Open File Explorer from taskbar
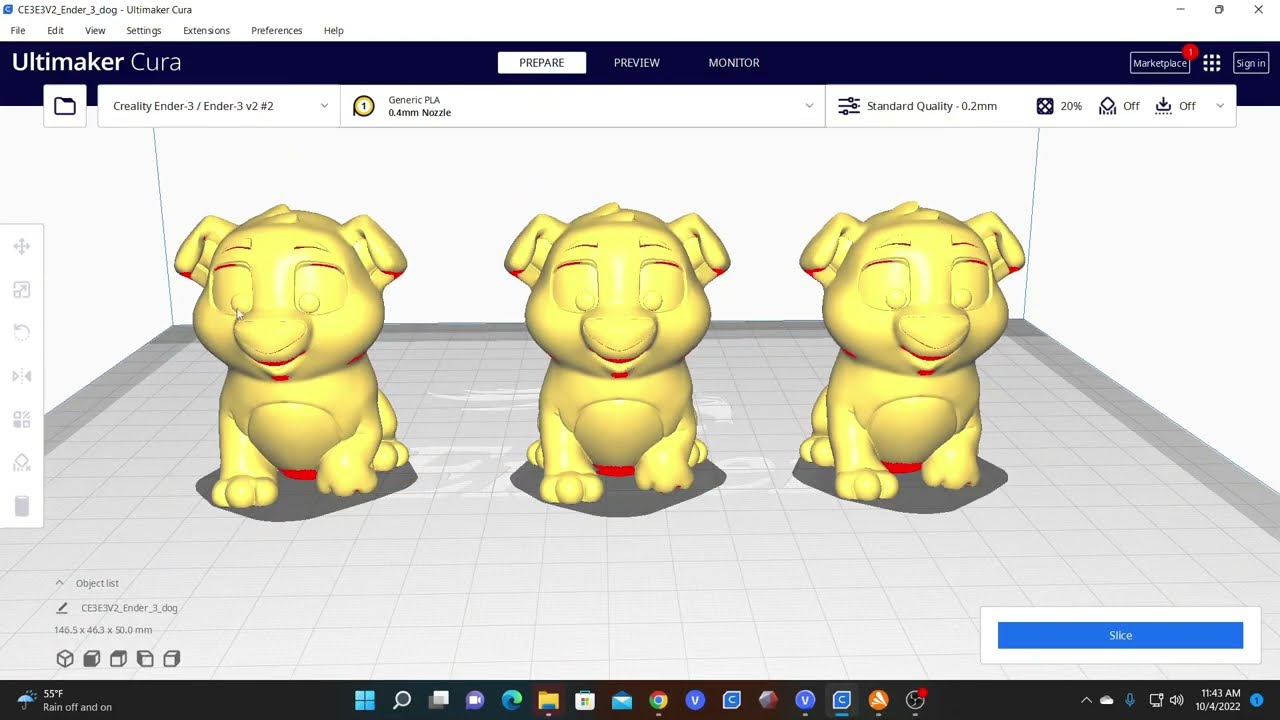 (548, 700)
